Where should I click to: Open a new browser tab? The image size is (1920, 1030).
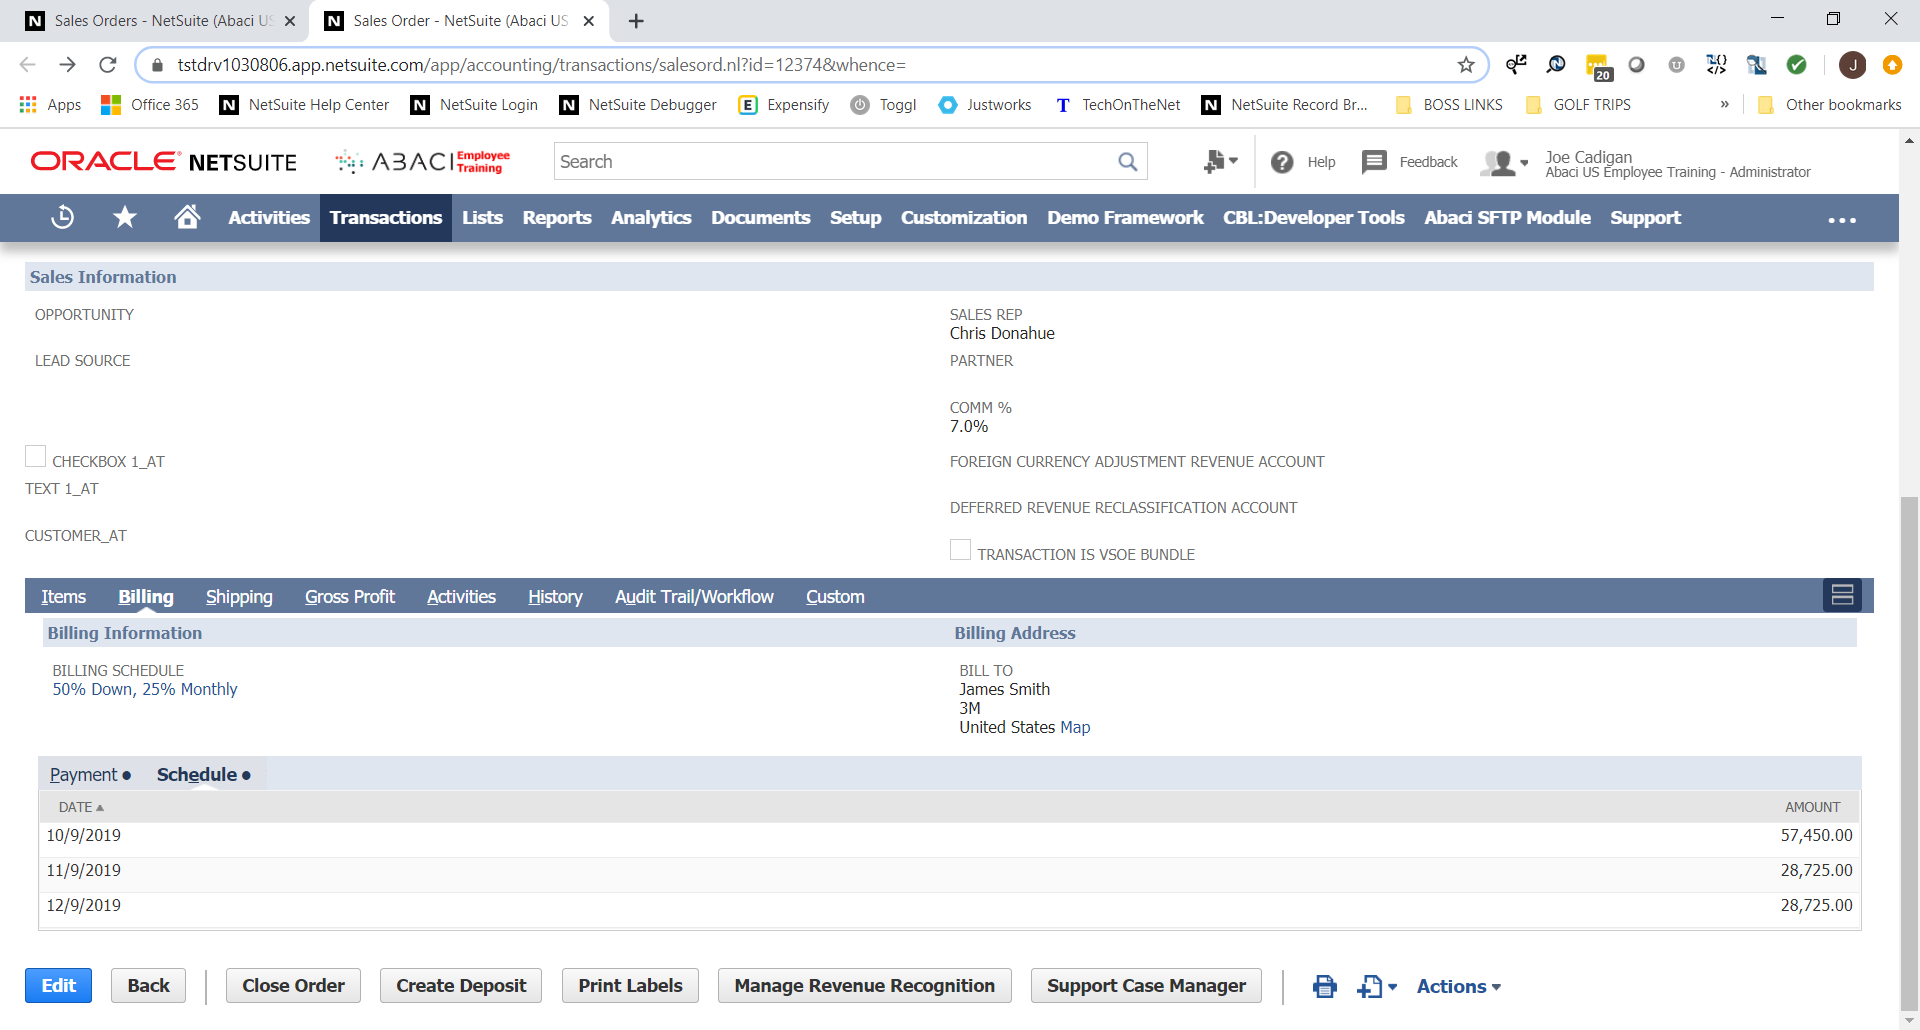(636, 21)
